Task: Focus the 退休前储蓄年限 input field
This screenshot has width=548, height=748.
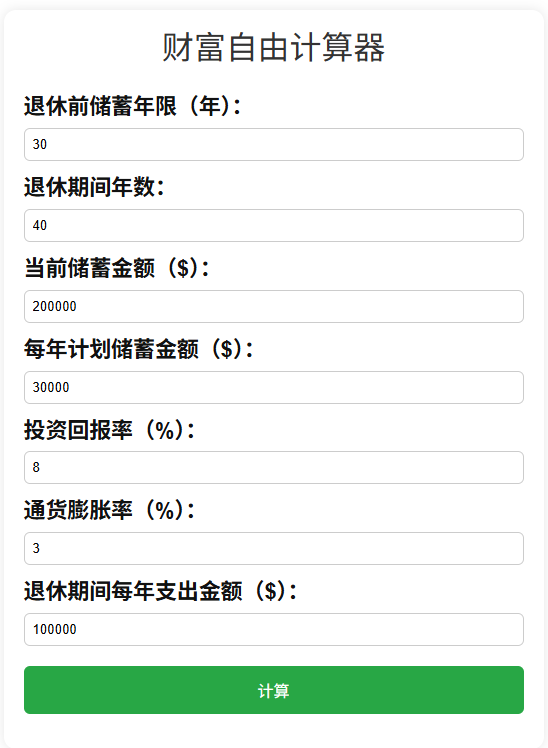Action: pyautogui.click(x=274, y=145)
